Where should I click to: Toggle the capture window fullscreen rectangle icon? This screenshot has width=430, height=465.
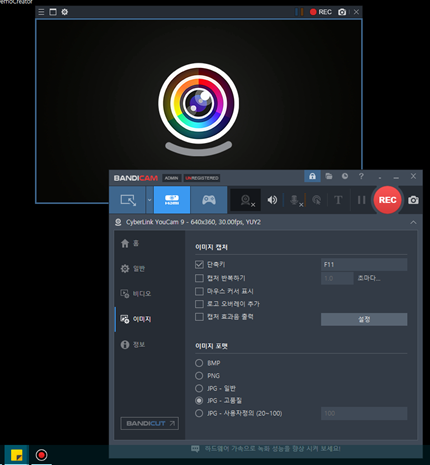click(53, 12)
